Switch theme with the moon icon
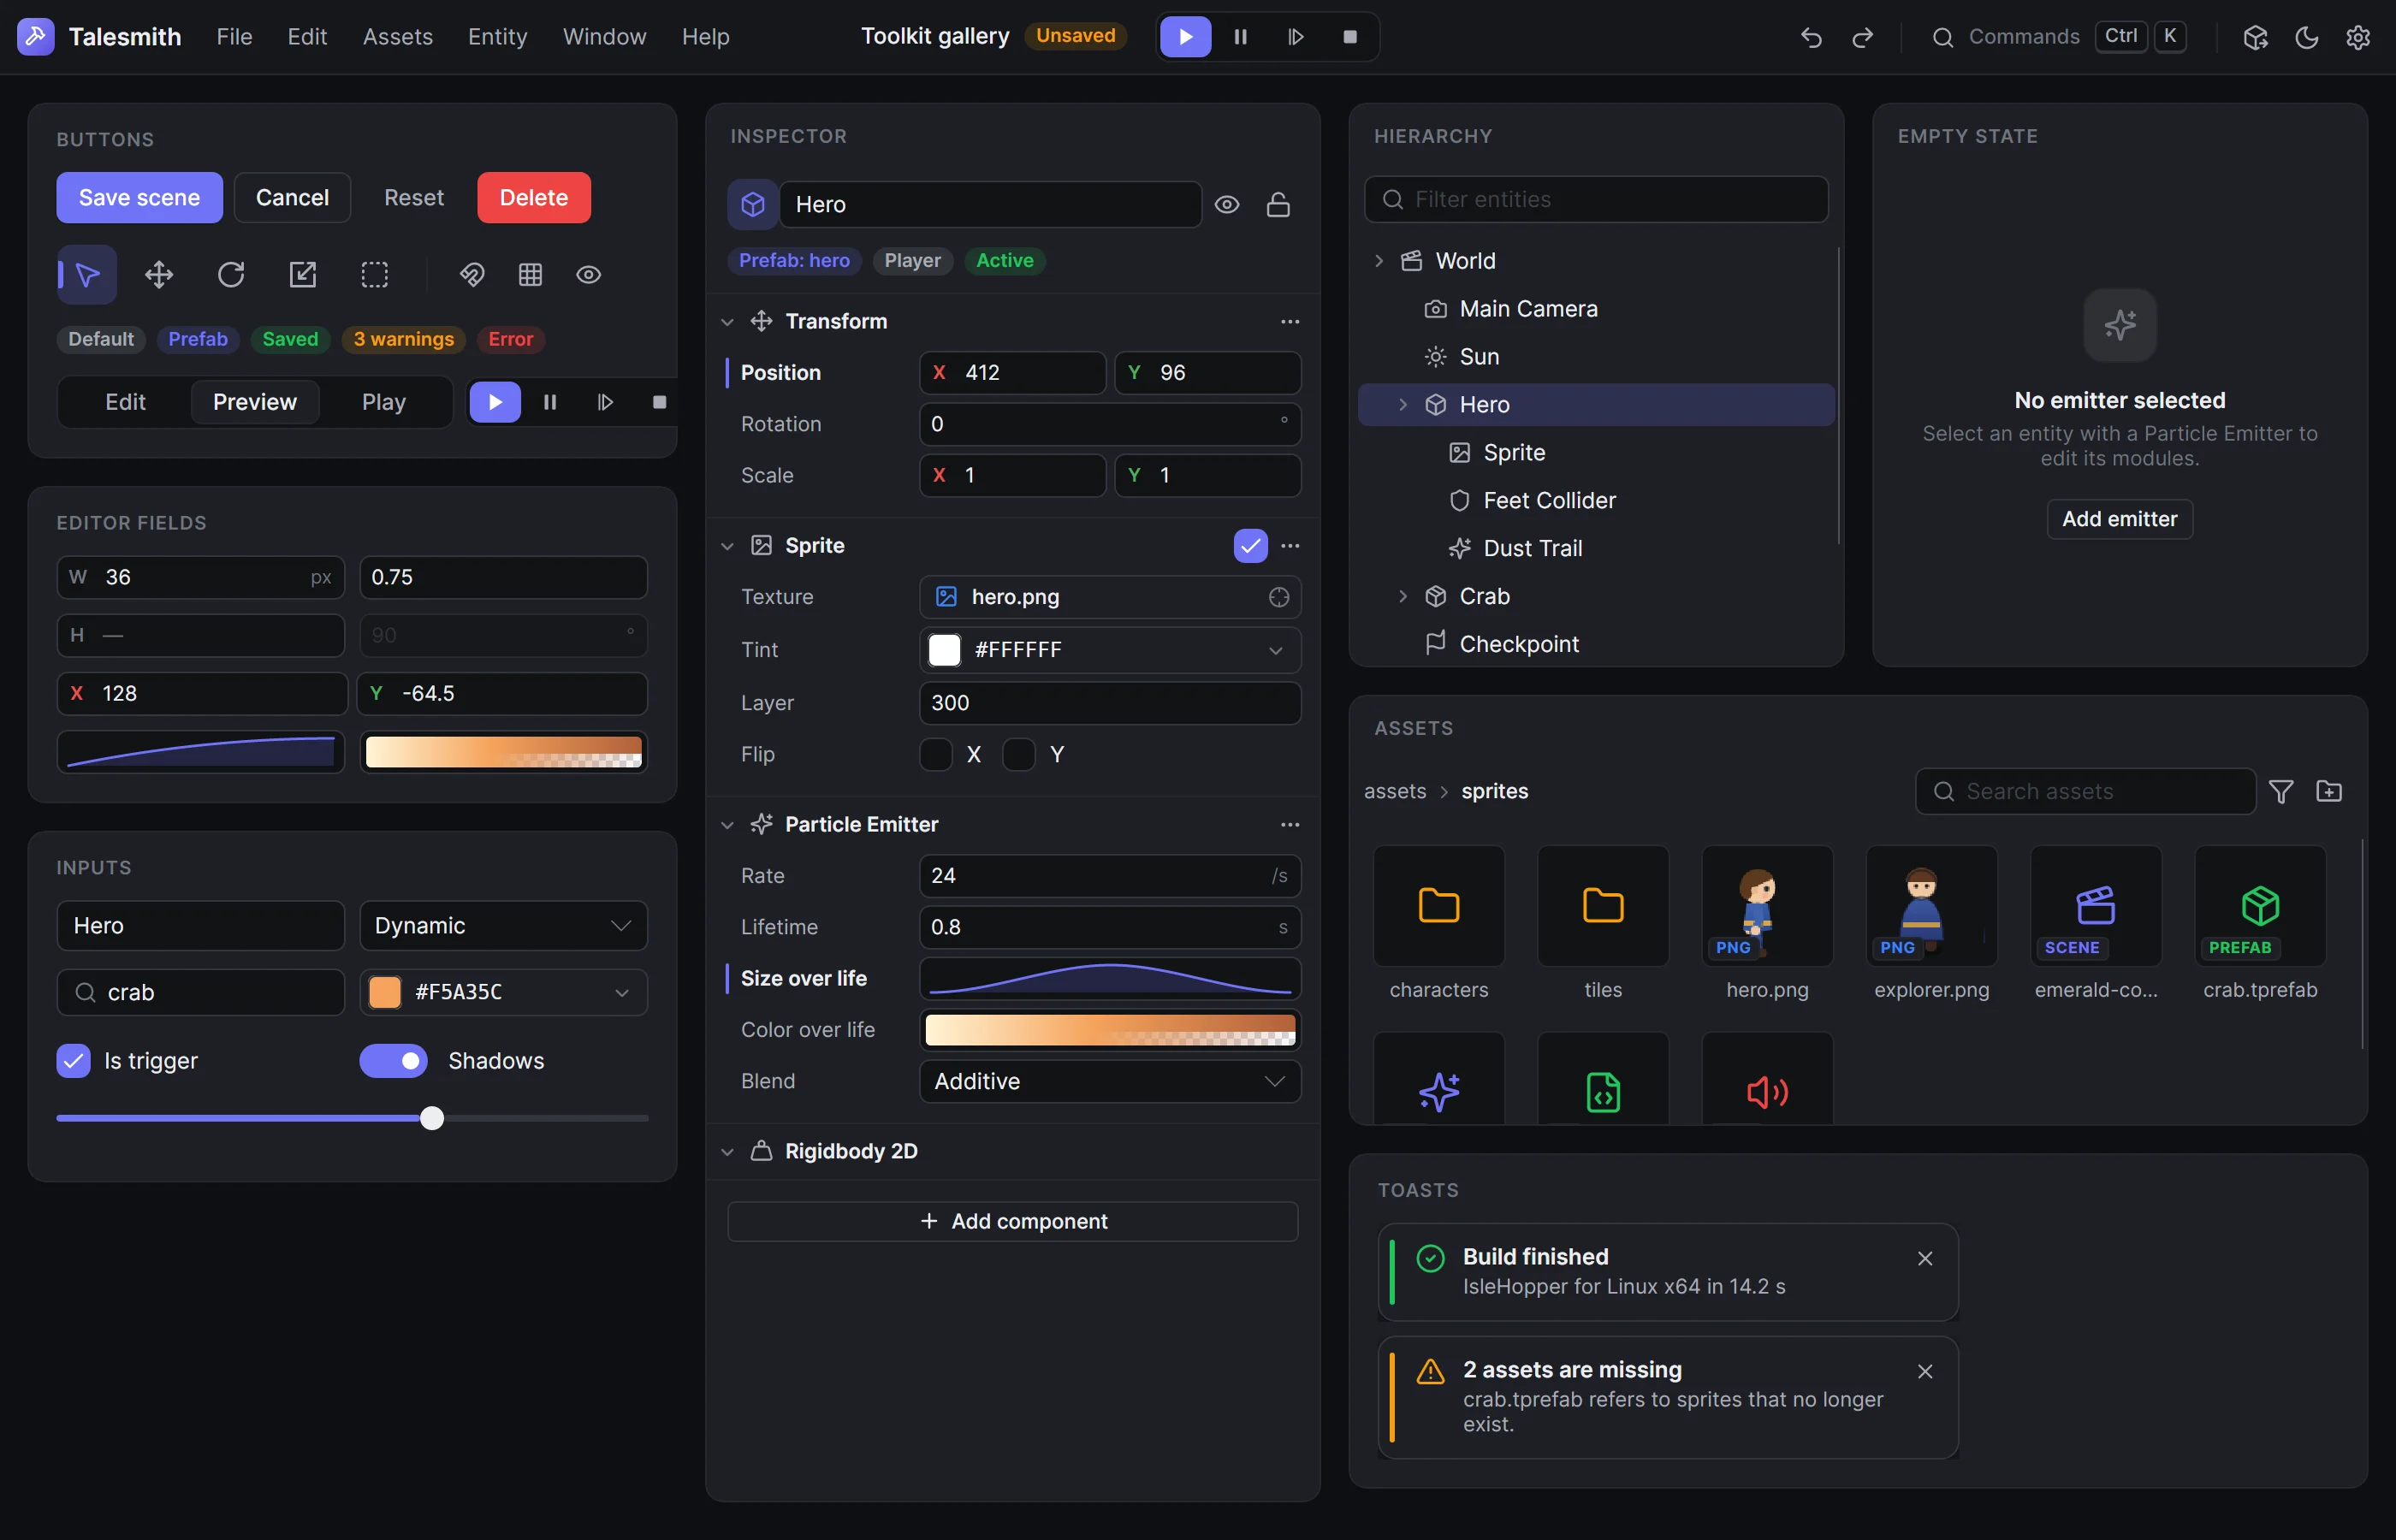The image size is (2396, 1540). click(2306, 37)
